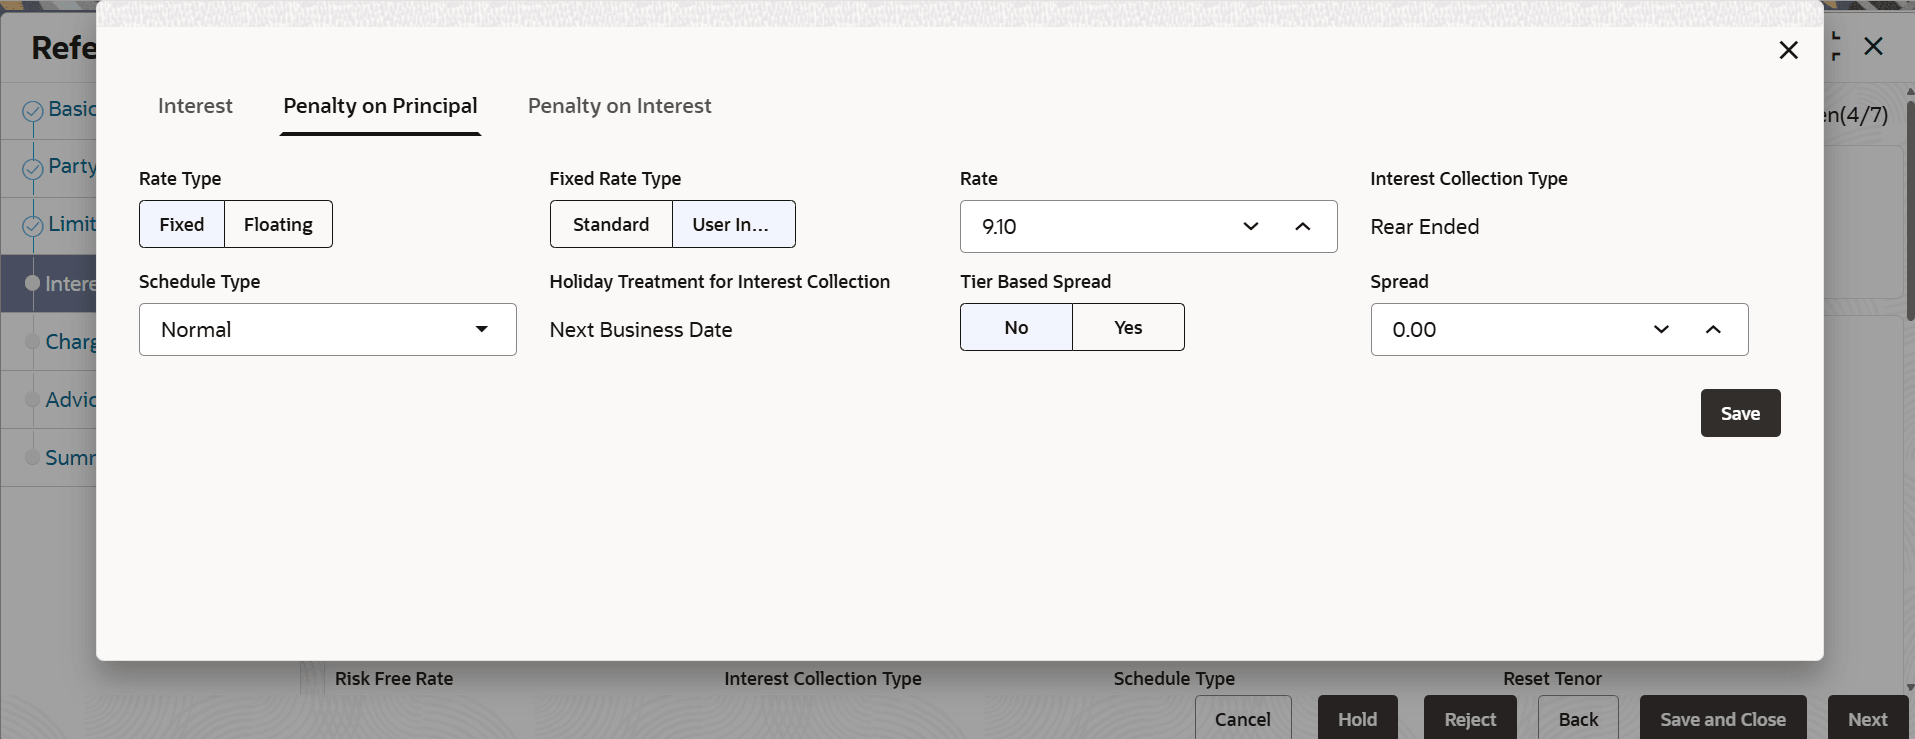Click the Party step checkmark icon

point(32,168)
